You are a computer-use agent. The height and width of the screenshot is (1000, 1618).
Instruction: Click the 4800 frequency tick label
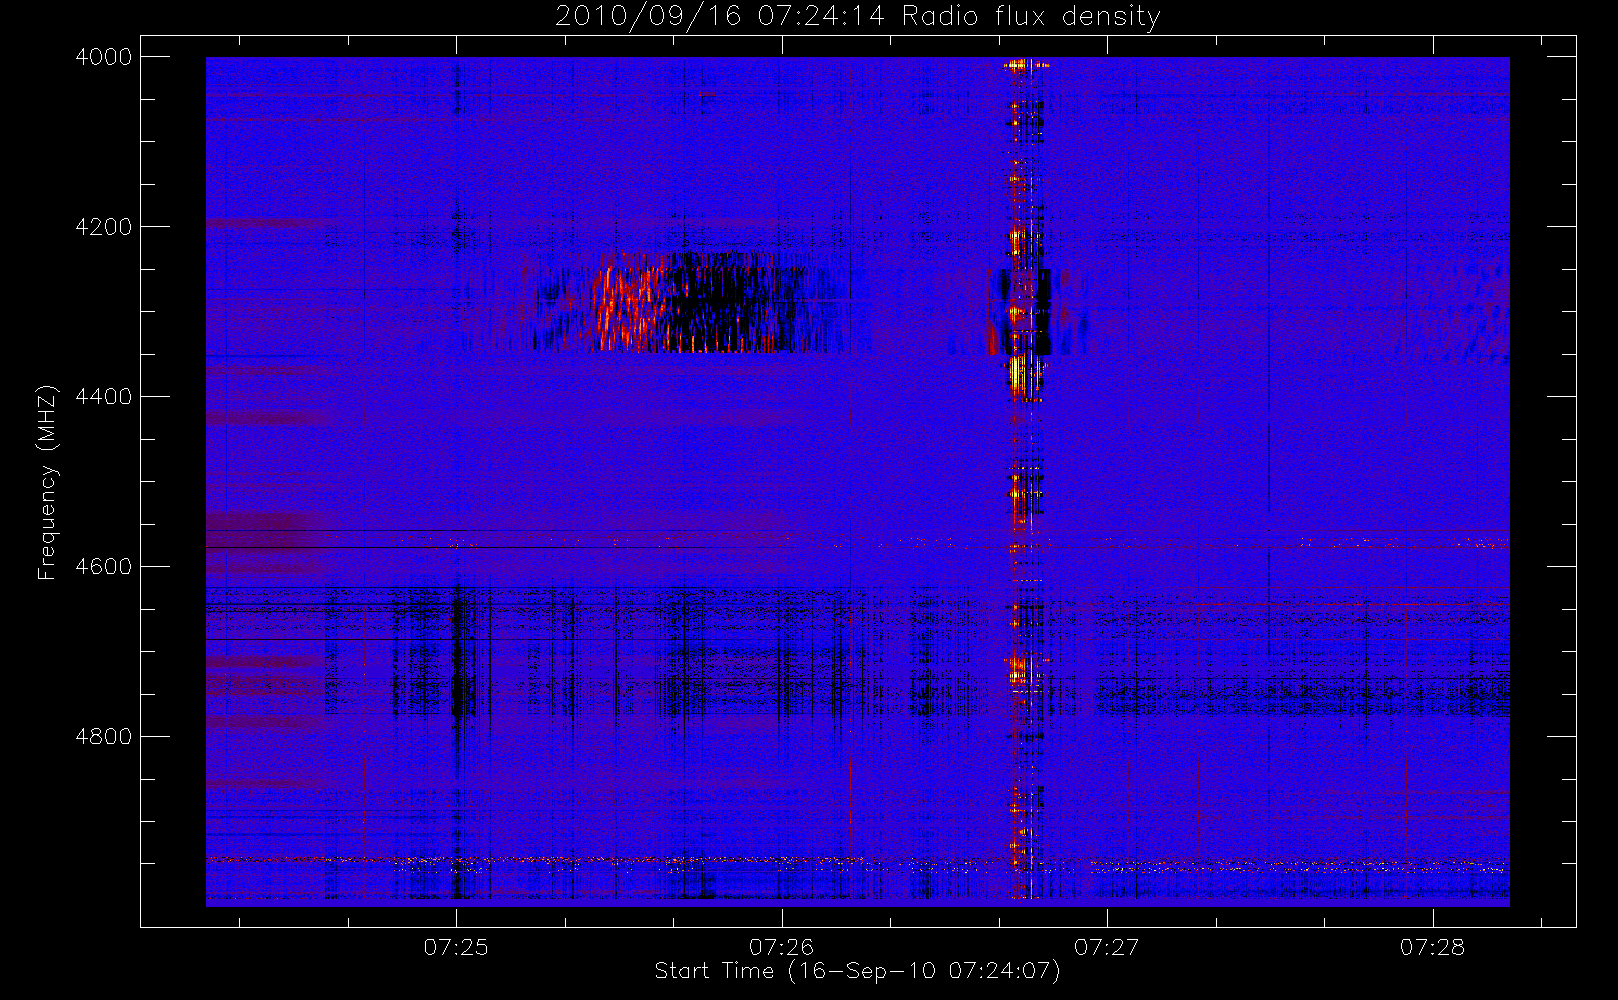tap(103, 737)
